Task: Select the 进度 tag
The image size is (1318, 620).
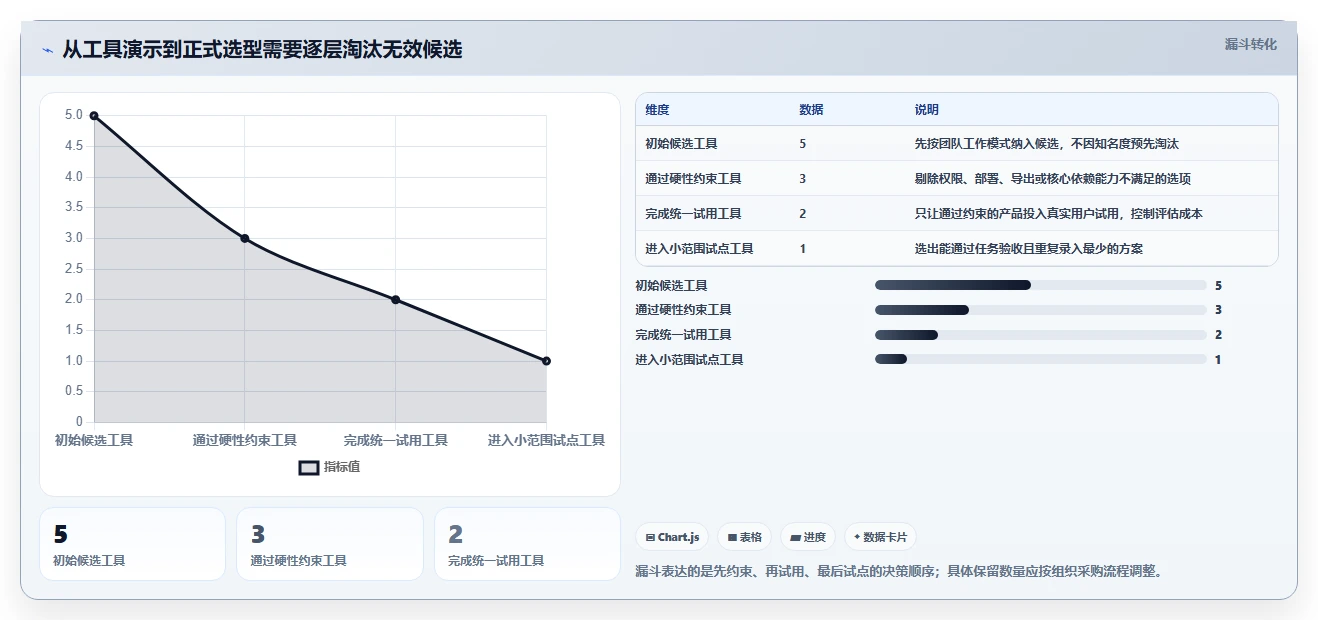Action: click(x=808, y=537)
